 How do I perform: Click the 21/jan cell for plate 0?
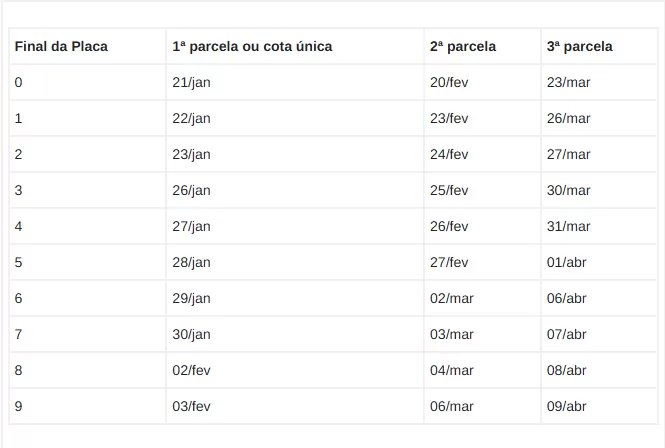[x=191, y=82]
